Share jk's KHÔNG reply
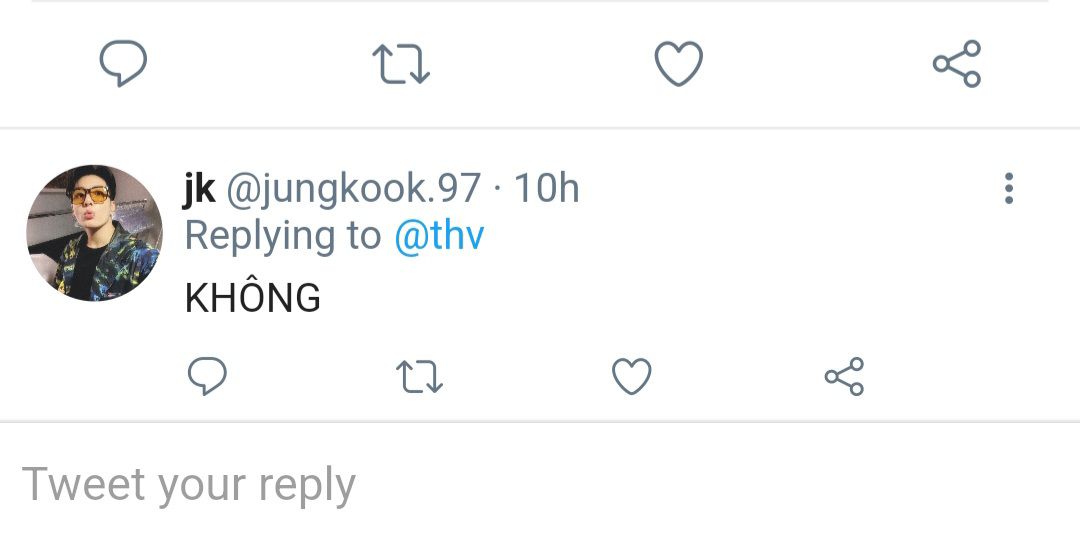Screen dimensions: 1080x546 [844, 377]
